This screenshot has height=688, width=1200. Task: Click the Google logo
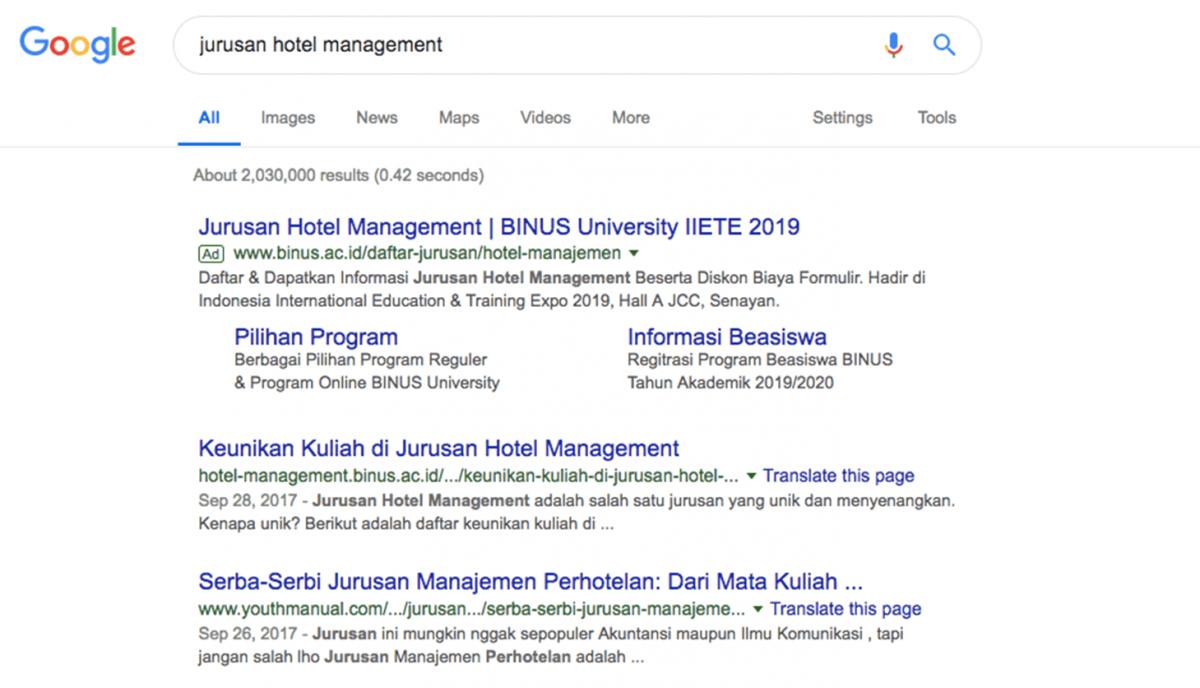click(78, 44)
